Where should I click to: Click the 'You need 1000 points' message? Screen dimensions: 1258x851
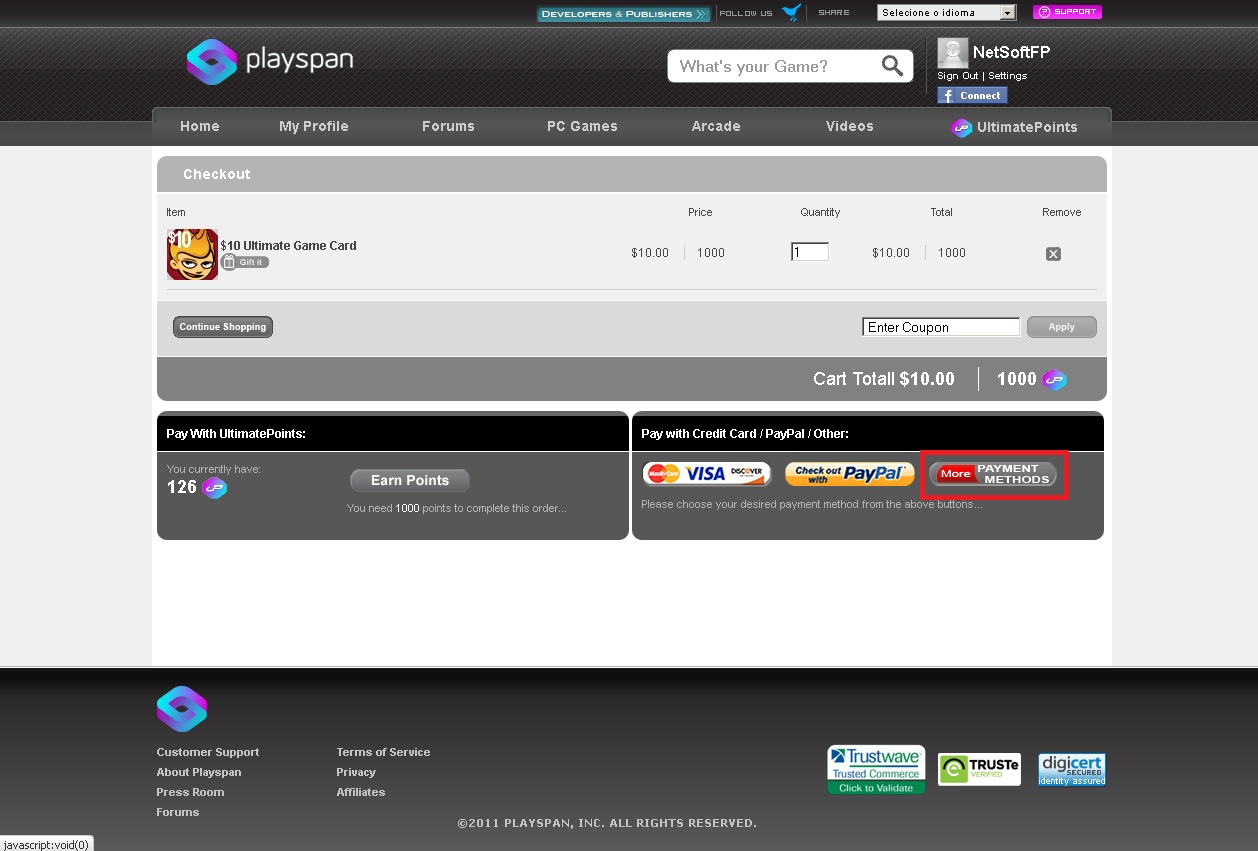(x=456, y=508)
